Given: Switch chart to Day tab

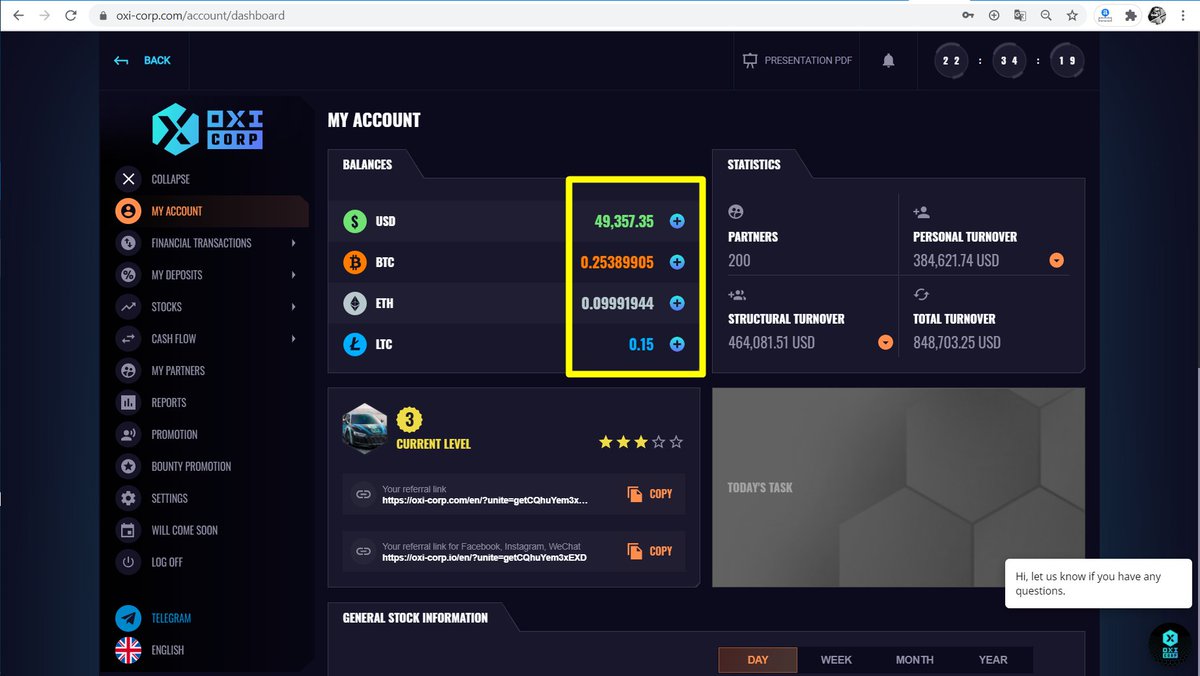Looking at the screenshot, I should pos(758,660).
